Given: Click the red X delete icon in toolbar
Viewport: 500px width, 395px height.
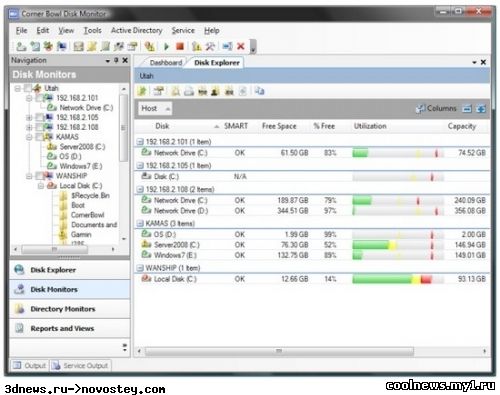Looking at the screenshot, I should 241,46.
